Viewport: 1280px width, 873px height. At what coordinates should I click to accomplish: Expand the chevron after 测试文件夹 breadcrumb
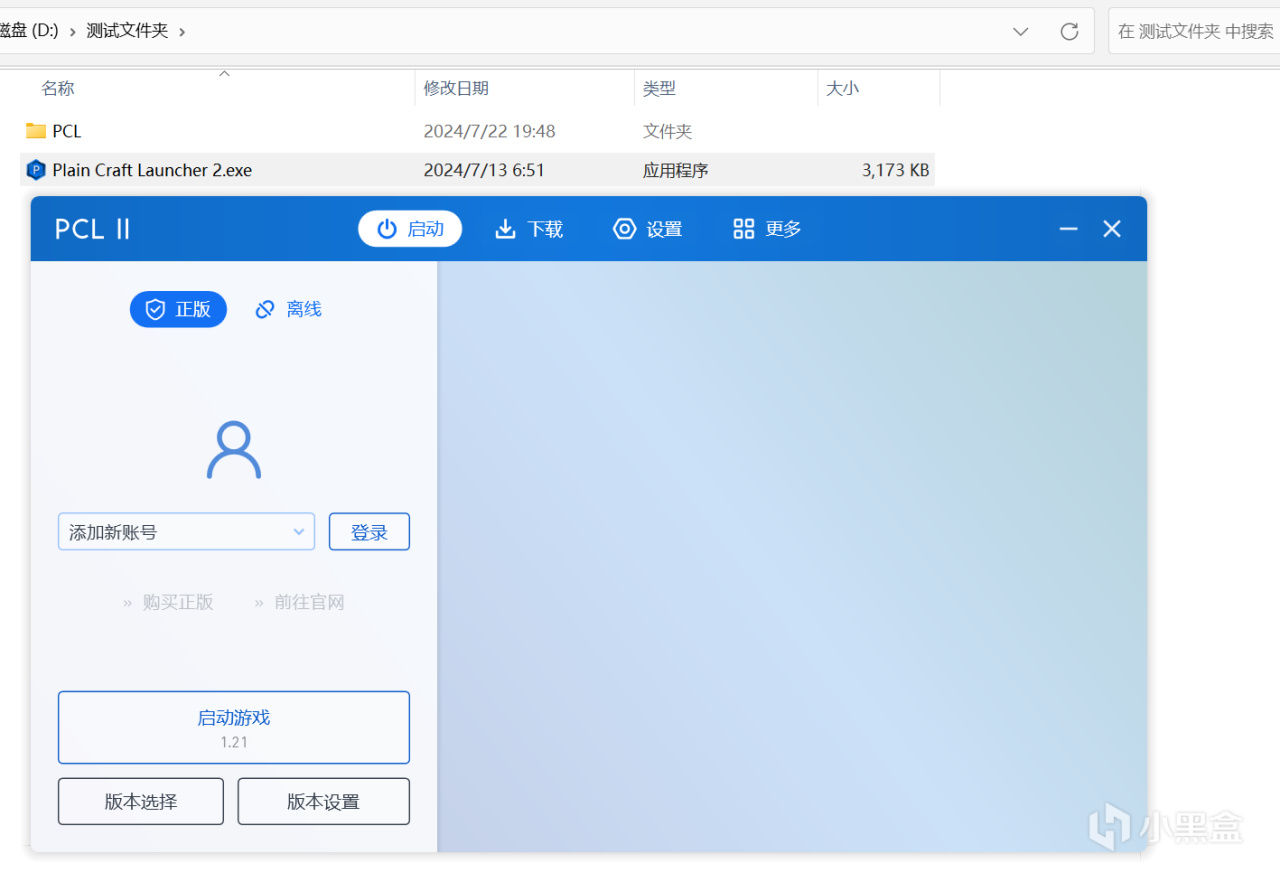182,31
